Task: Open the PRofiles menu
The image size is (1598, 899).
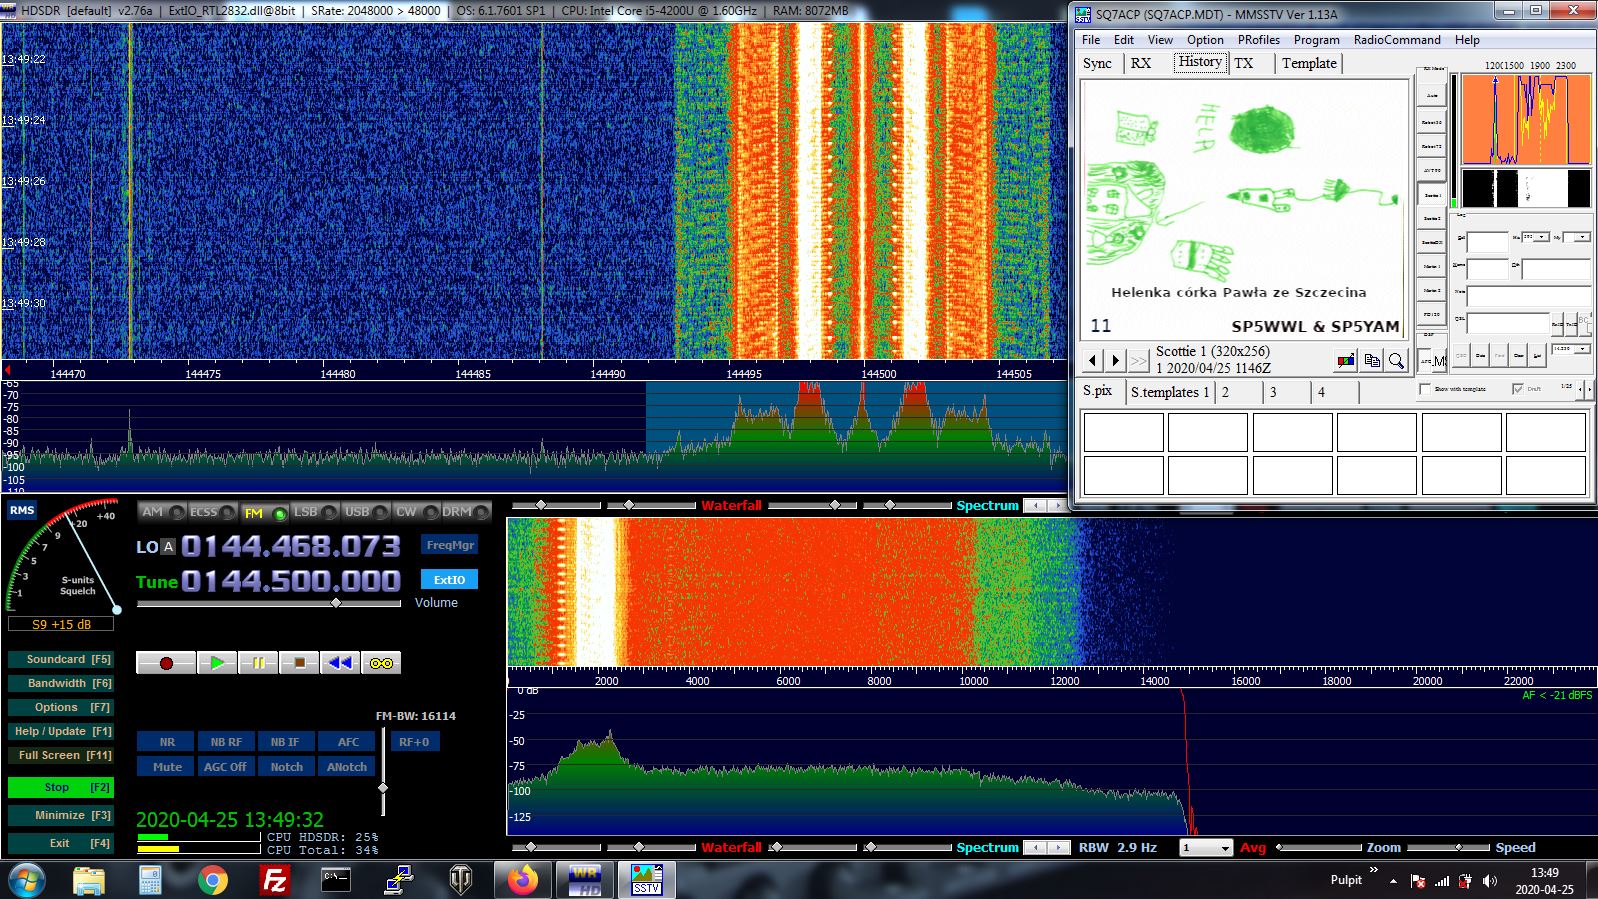Action: coord(1258,40)
